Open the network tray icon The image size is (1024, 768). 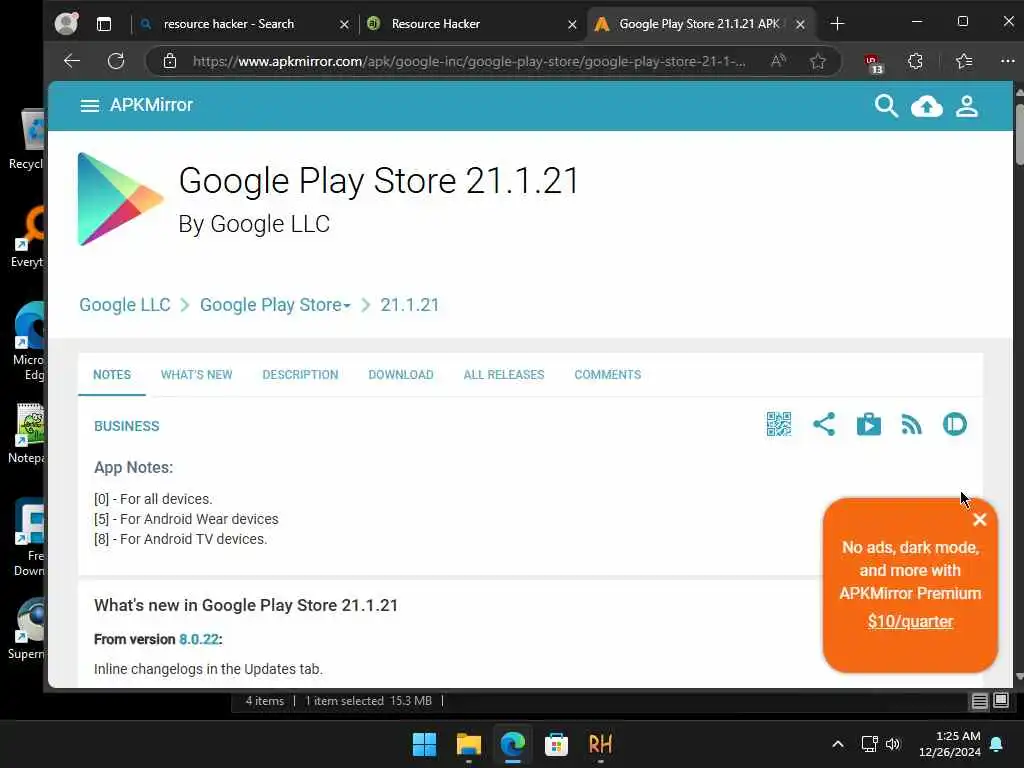click(x=869, y=744)
